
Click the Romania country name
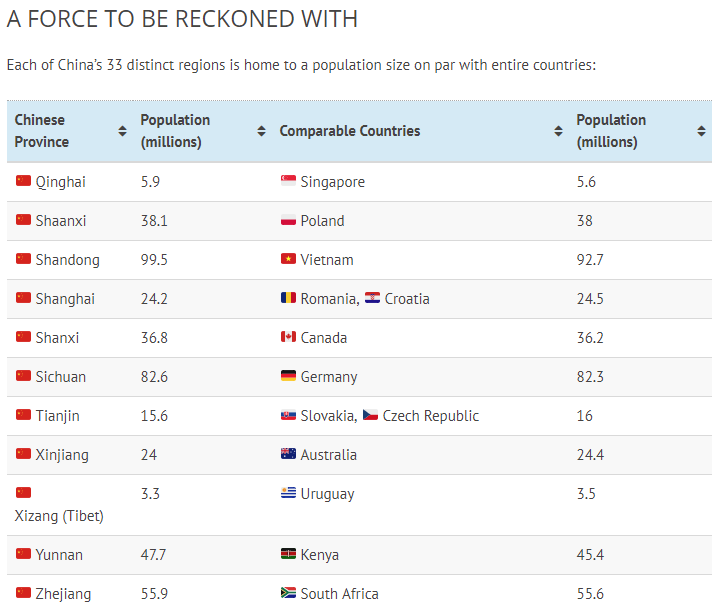328,299
